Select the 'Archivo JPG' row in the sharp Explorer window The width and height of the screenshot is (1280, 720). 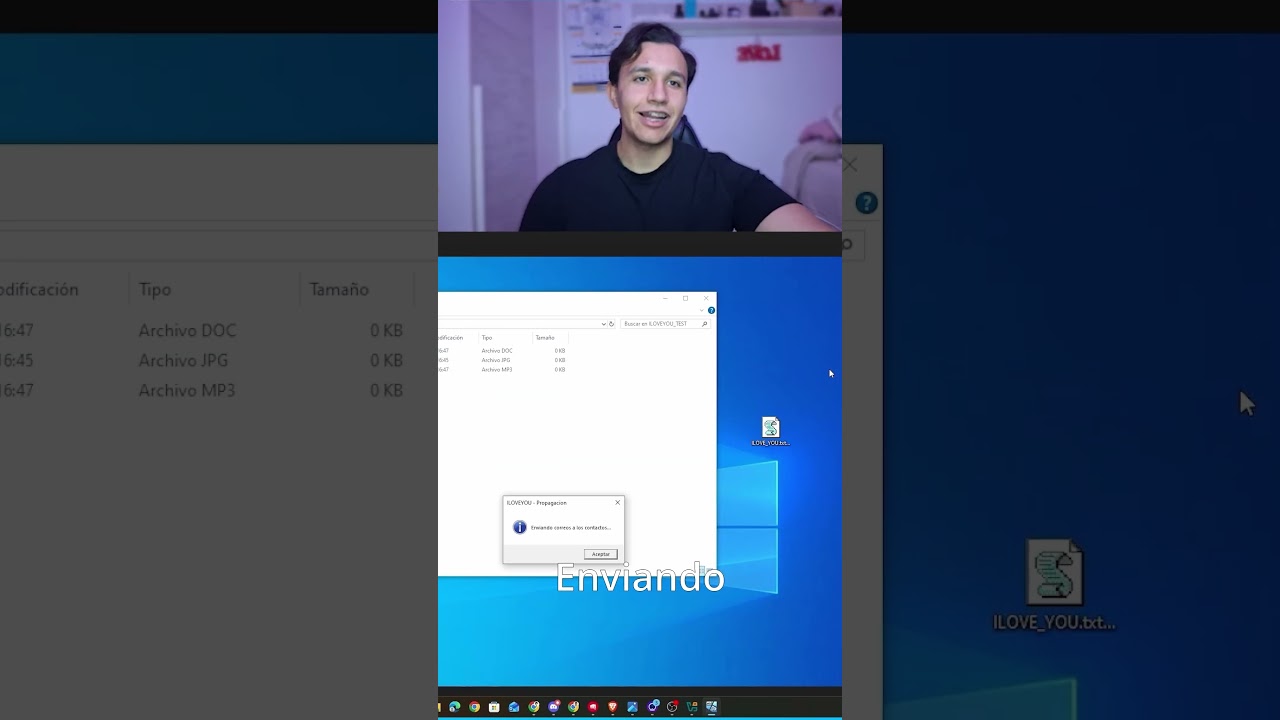tap(502, 360)
